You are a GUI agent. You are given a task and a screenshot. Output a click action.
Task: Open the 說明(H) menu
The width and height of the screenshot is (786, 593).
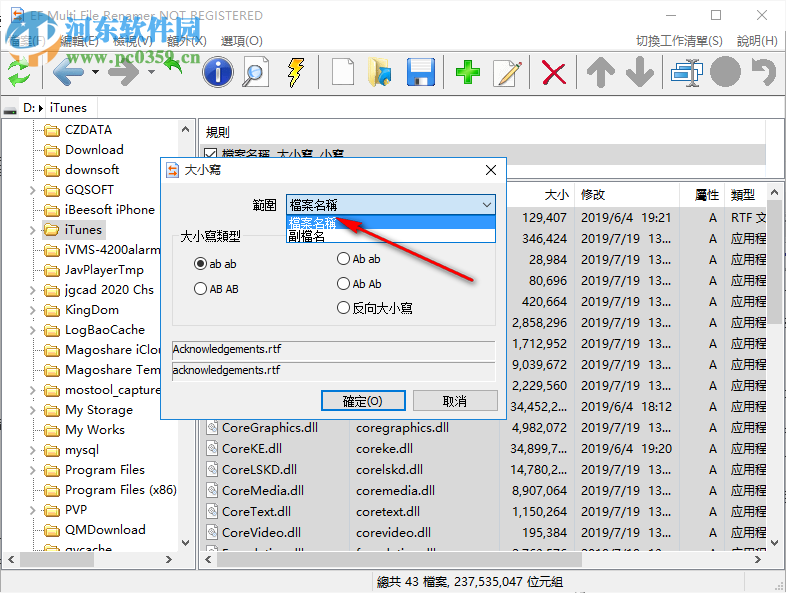757,41
